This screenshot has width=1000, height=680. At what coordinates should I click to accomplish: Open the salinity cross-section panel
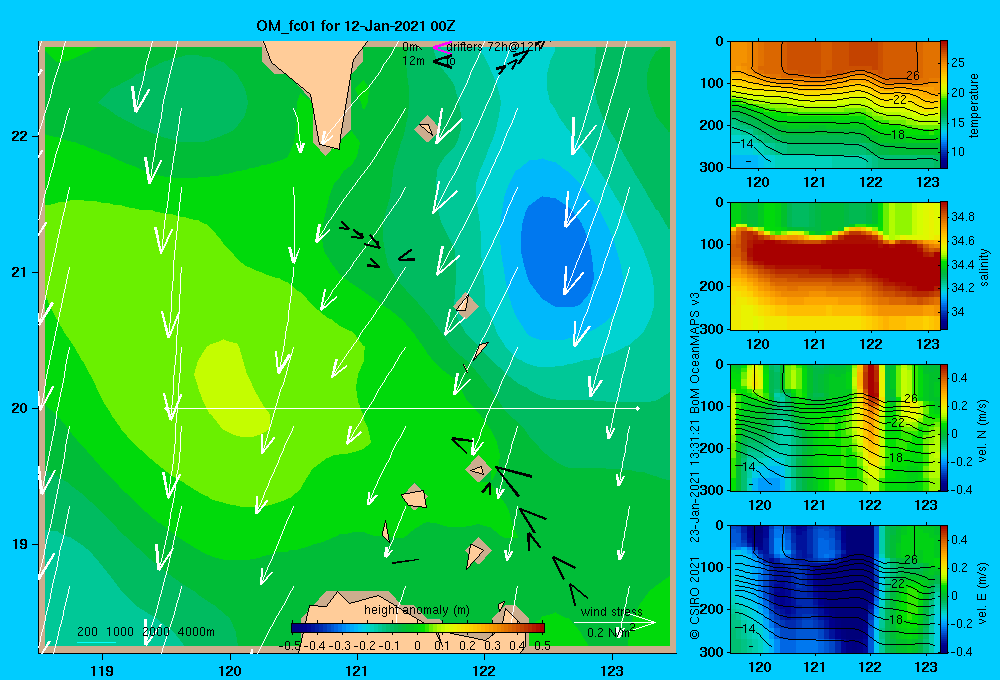834,265
